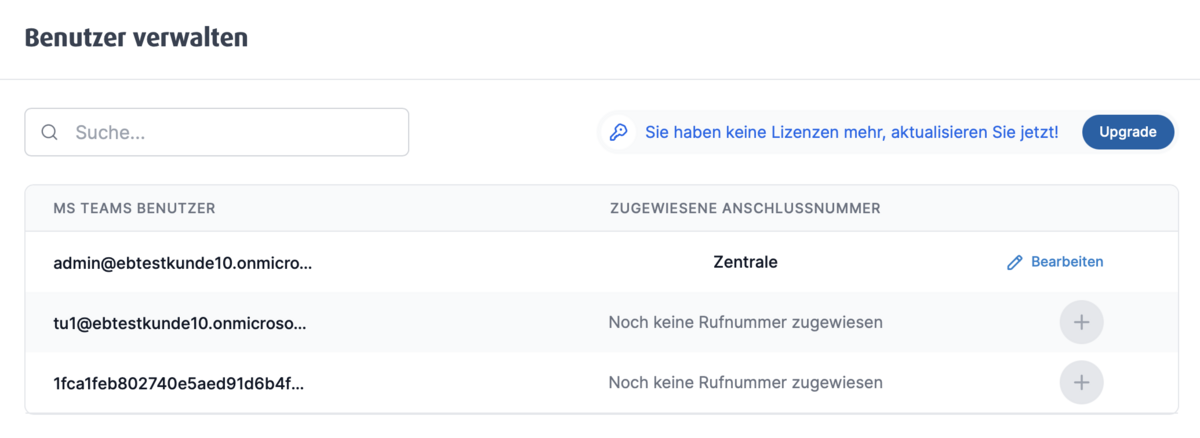1200x438 pixels.
Task: Add number for tu1@ebtestkunde10 user via plus
Action: [x=1081, y=322]
